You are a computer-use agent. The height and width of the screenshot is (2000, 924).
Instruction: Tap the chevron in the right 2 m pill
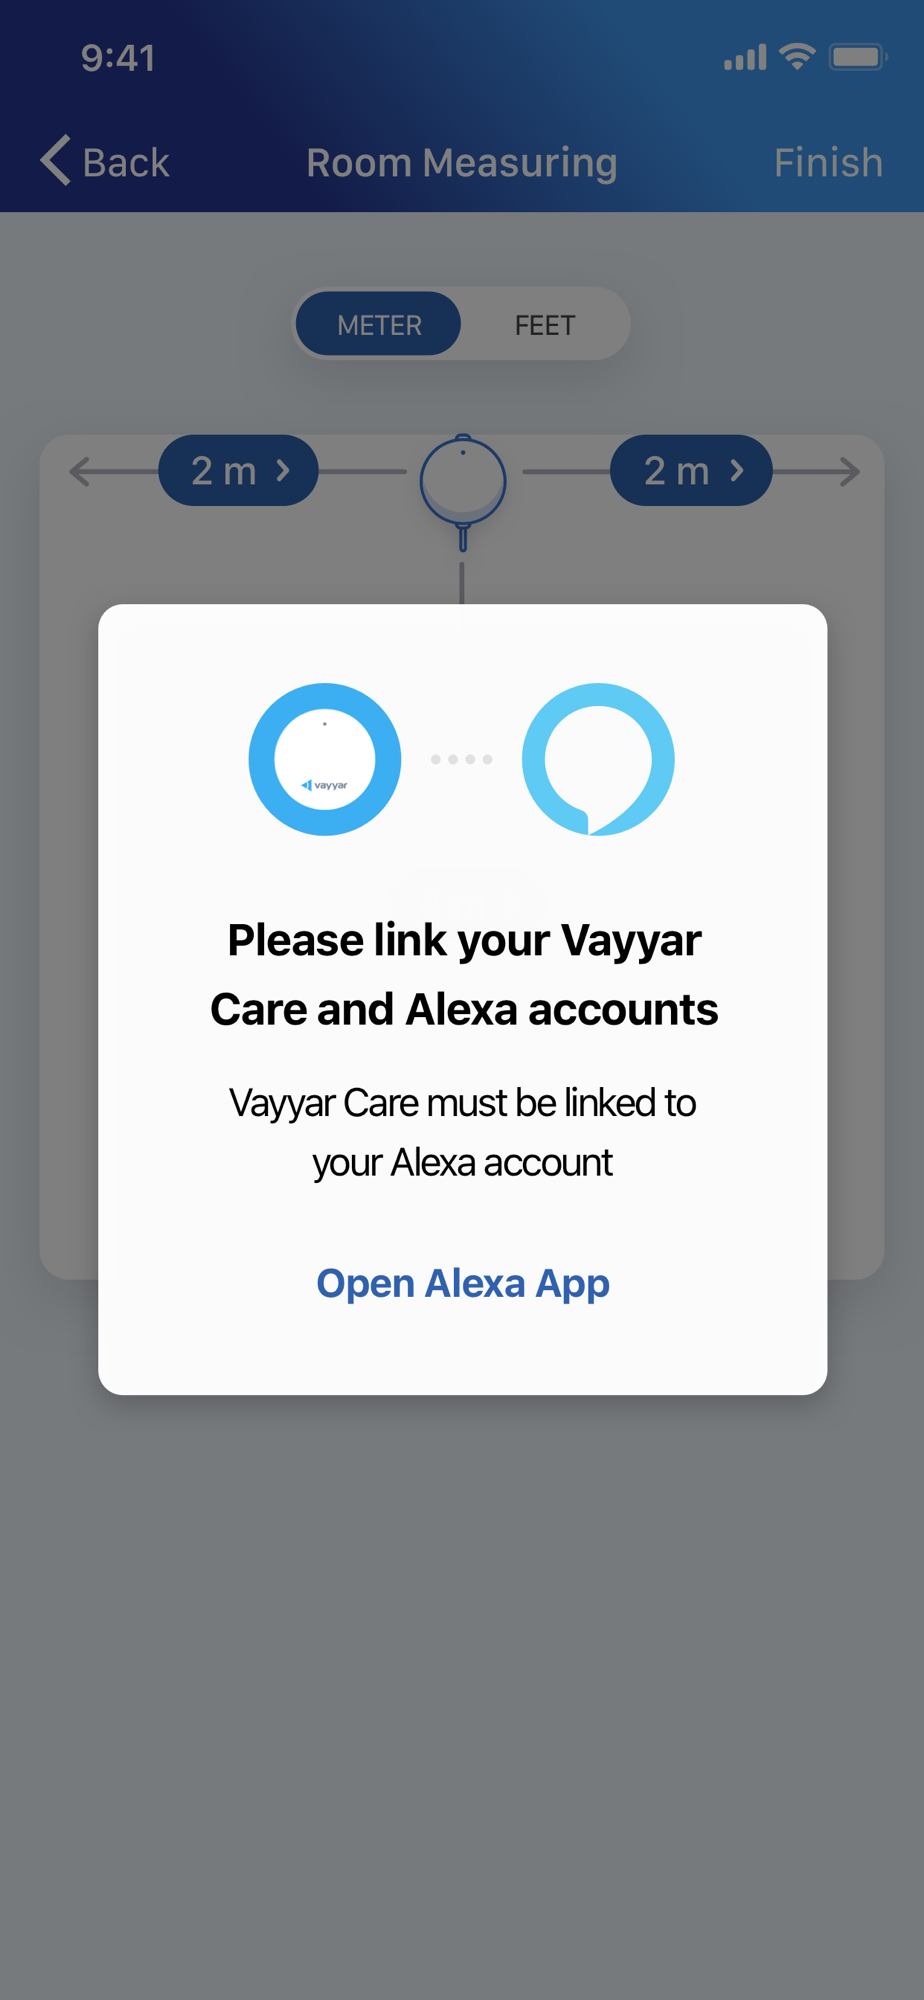click(737, 470)
